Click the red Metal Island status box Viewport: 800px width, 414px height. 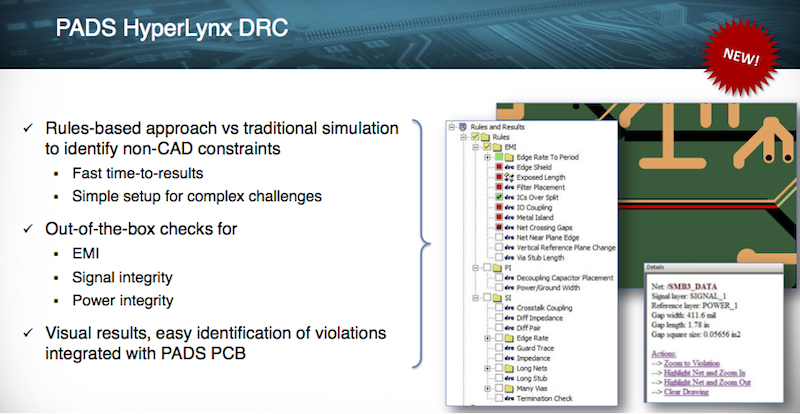pos(498,217)
